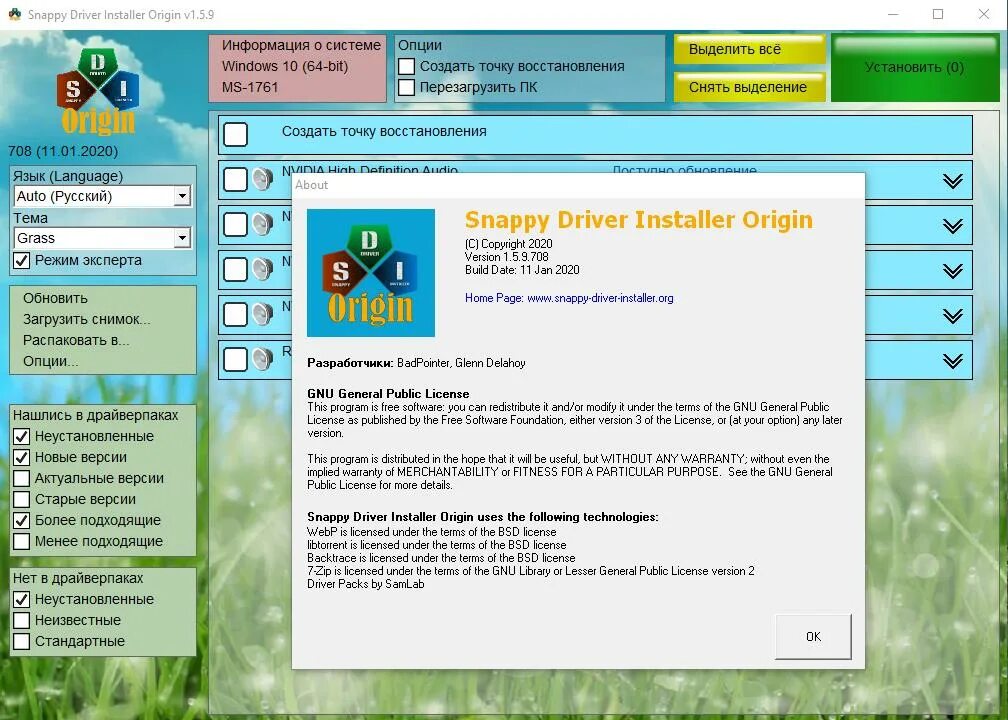1008x720 pixels.
Task: Click the GNU General Public License heading
Action: pyautogui.click(x=388, y=393)
